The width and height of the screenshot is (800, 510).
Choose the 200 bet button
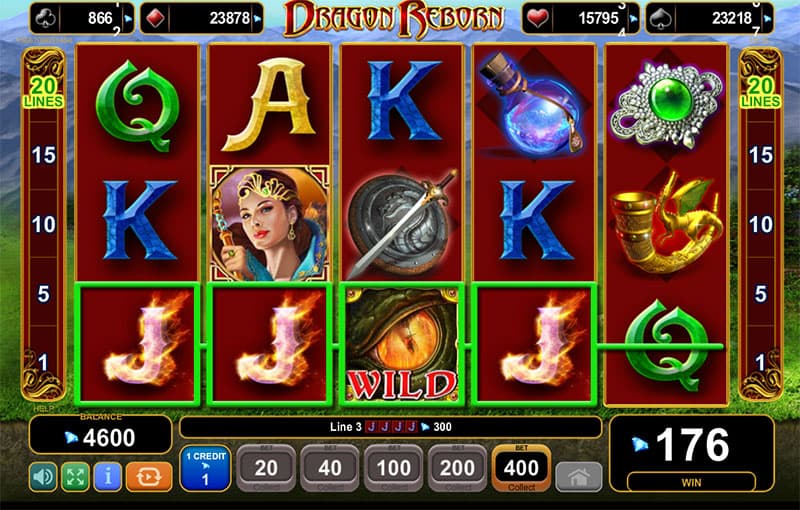click(x=458, y=468)
